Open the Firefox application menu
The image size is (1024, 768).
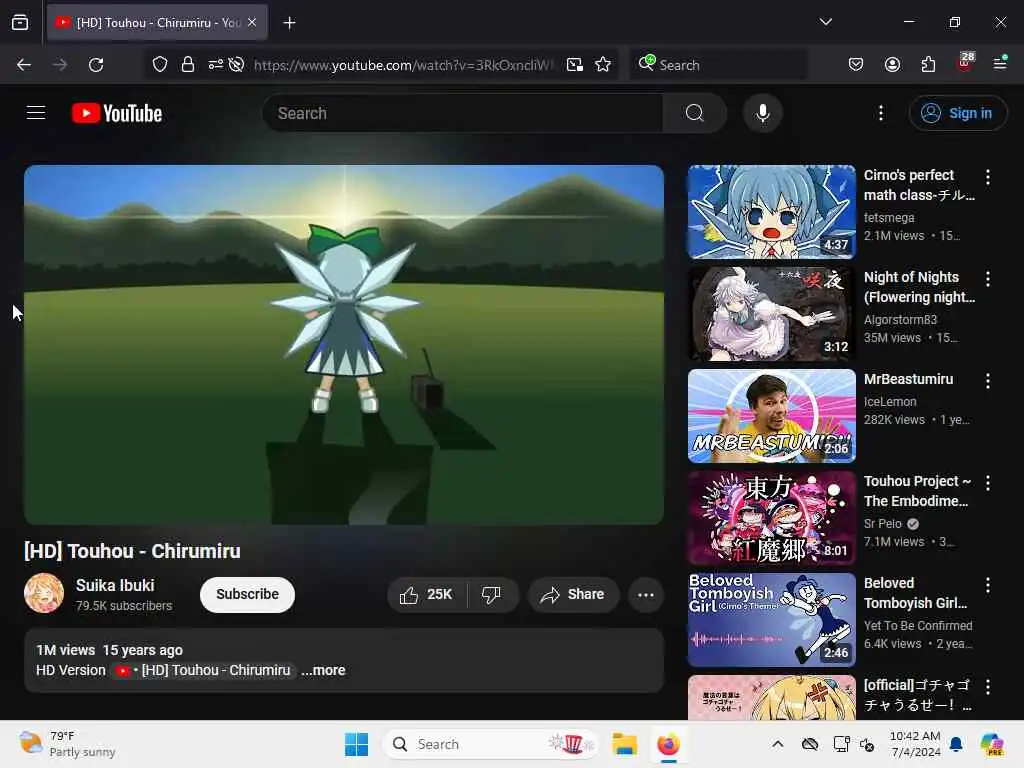(x=1000, y=63)
